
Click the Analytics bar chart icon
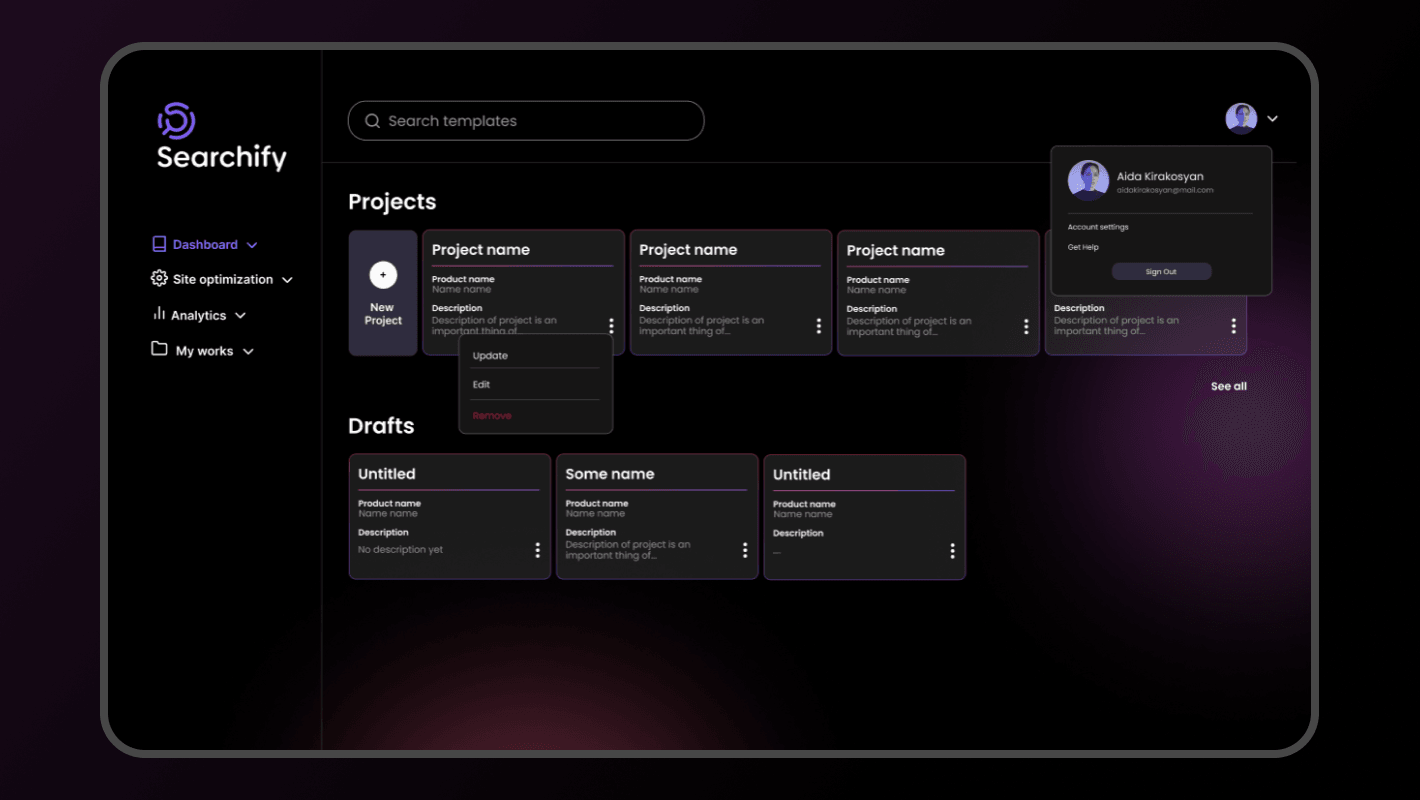[159, 314]
